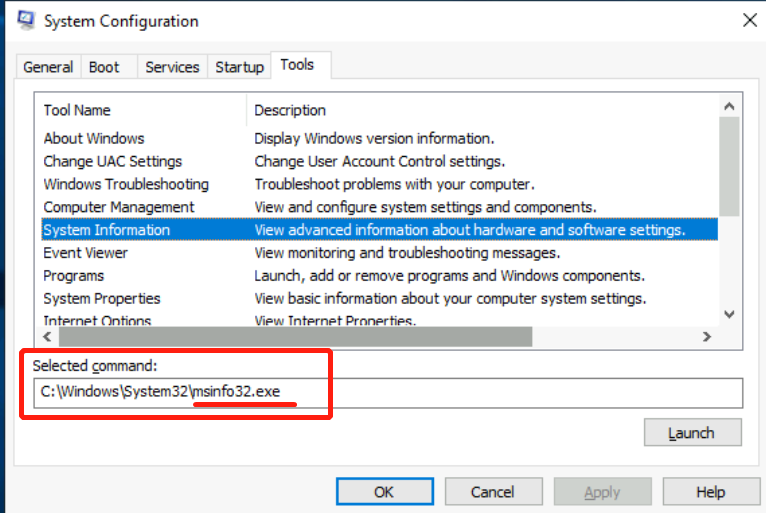Switch to the General tab
This screenshot has width=766, height=513.
coord(48,67)
